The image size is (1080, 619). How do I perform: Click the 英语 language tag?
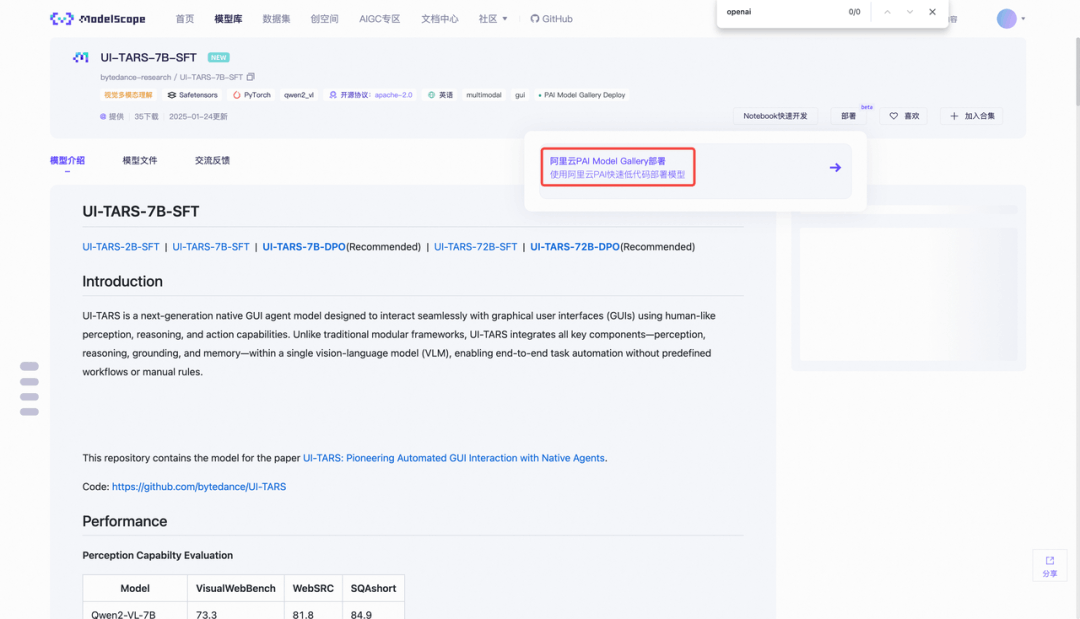441,95
